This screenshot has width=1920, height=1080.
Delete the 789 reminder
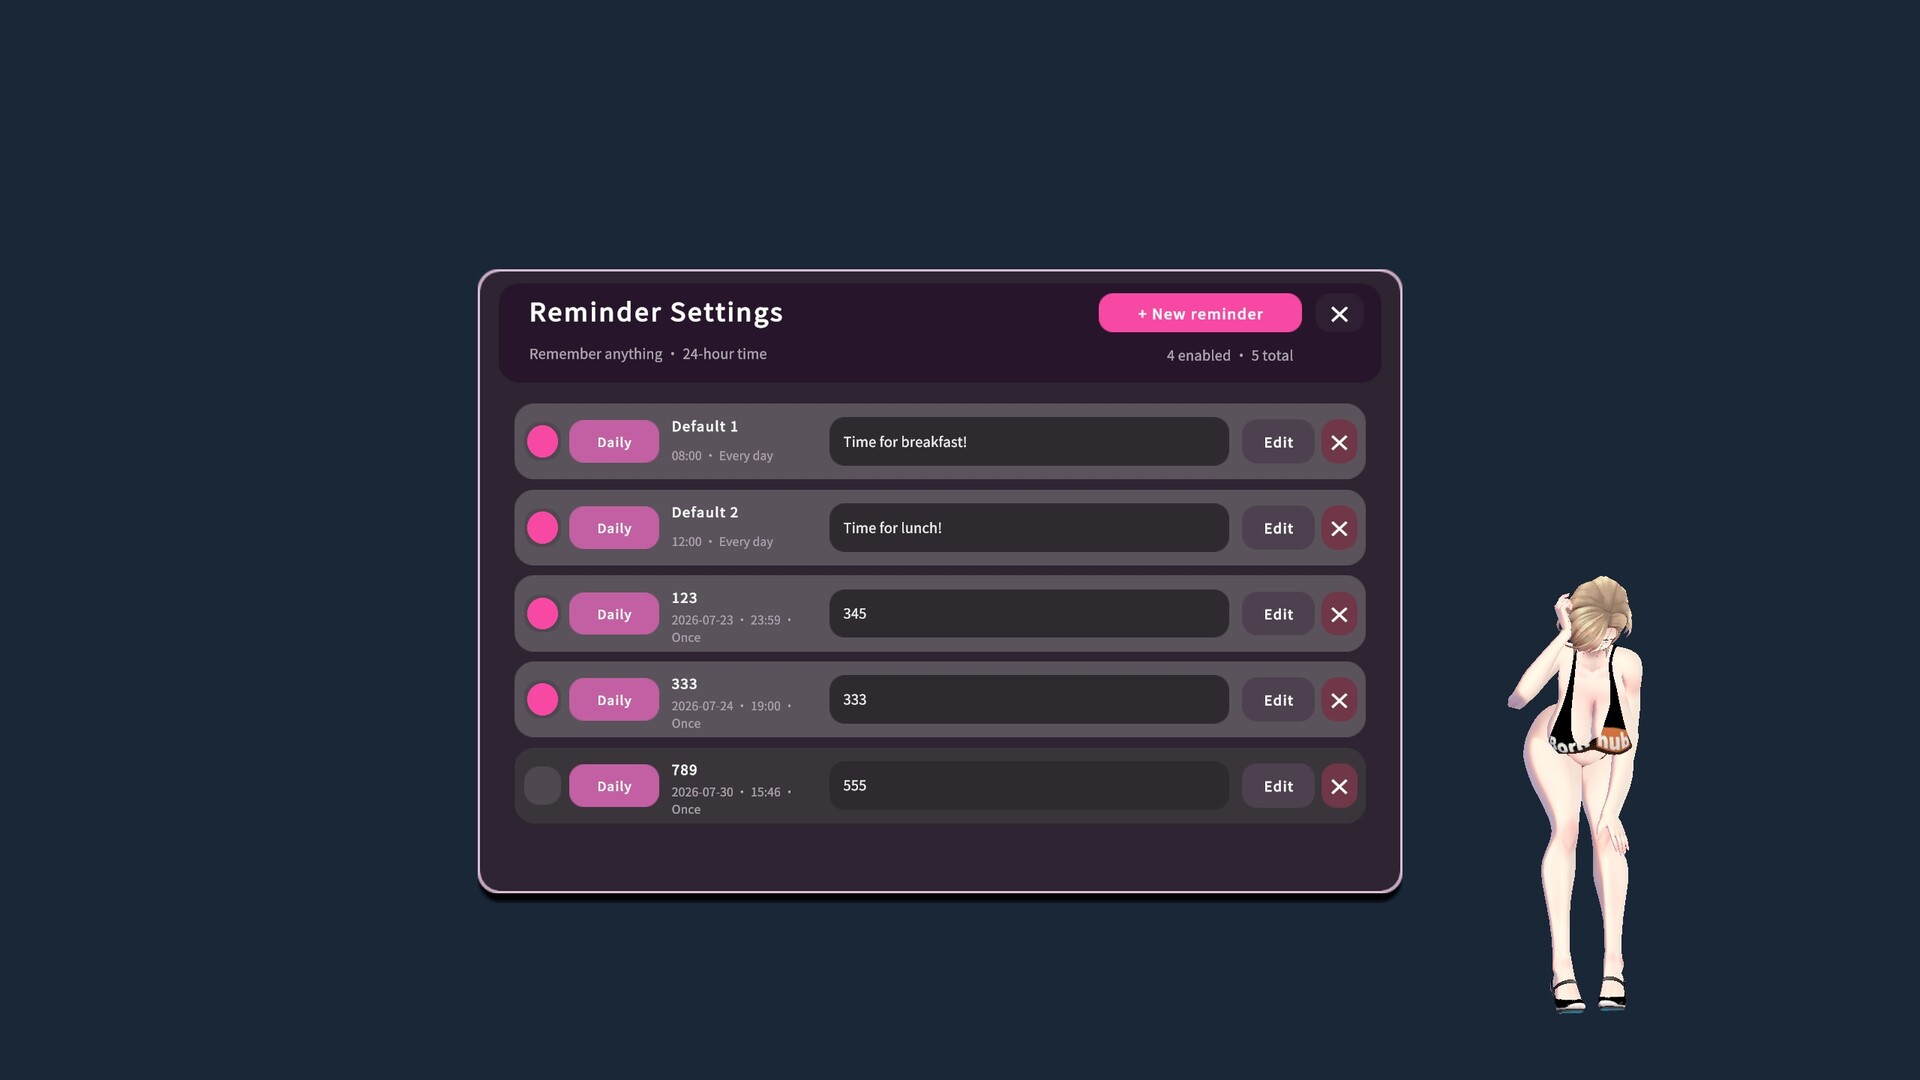coord(1339,786)
